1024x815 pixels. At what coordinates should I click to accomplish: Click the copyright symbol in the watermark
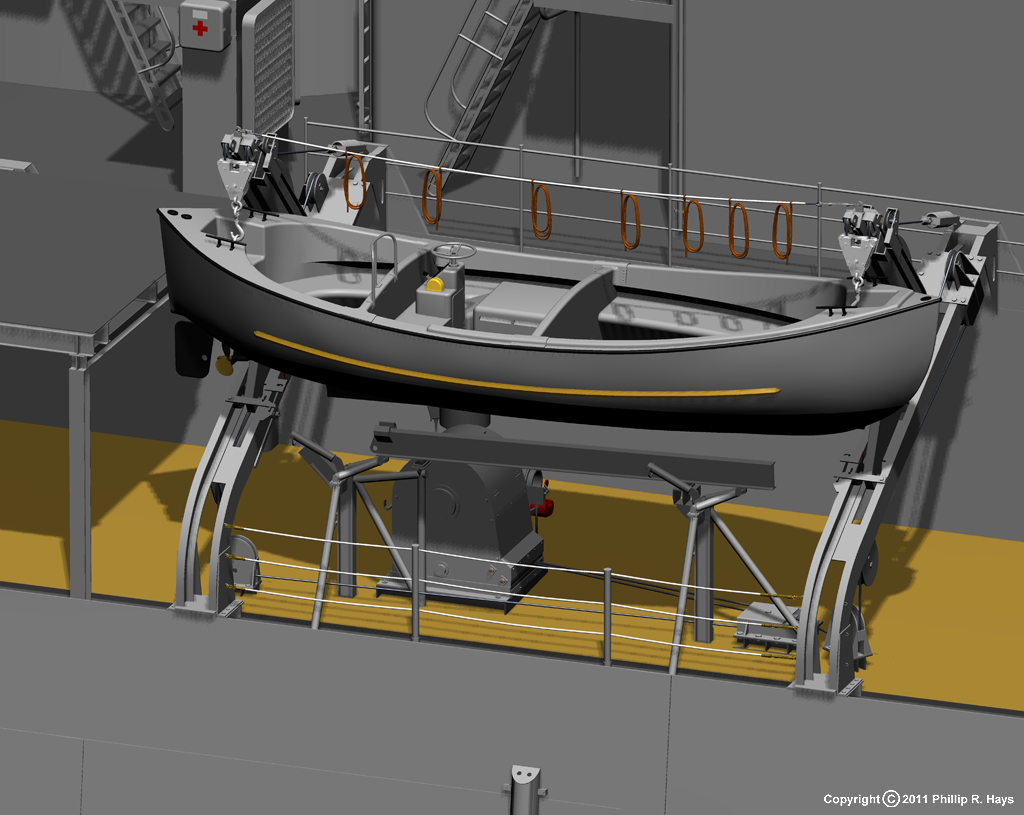point(891,799)
